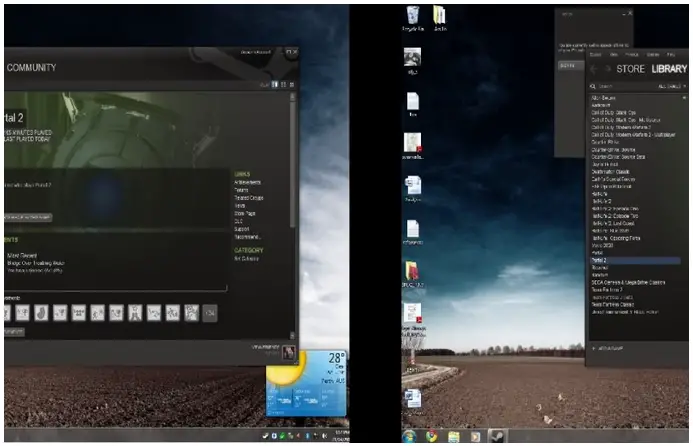Select Half-Life 2: Episode Two

[x=615, y=216]
